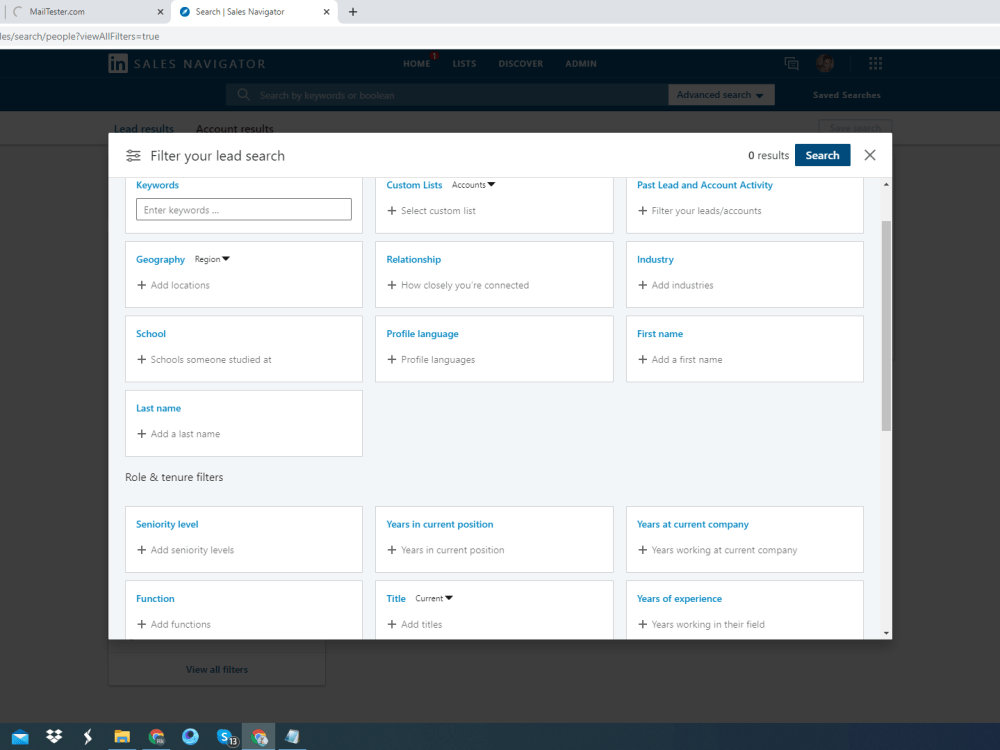Click plus icon for Filter your leads/accounts
The height and width of the screenshot is (750, 1000).
(642, 210)
